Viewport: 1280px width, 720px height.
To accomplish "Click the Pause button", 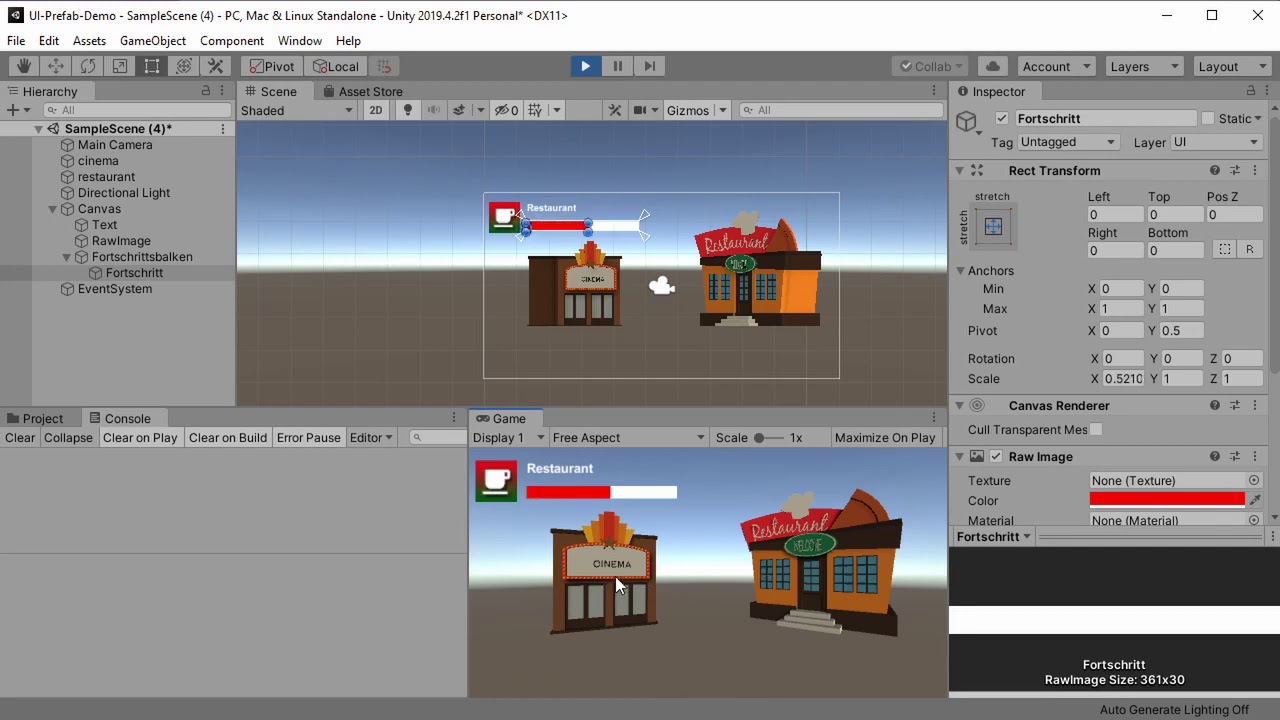I will tap(617, 66).
